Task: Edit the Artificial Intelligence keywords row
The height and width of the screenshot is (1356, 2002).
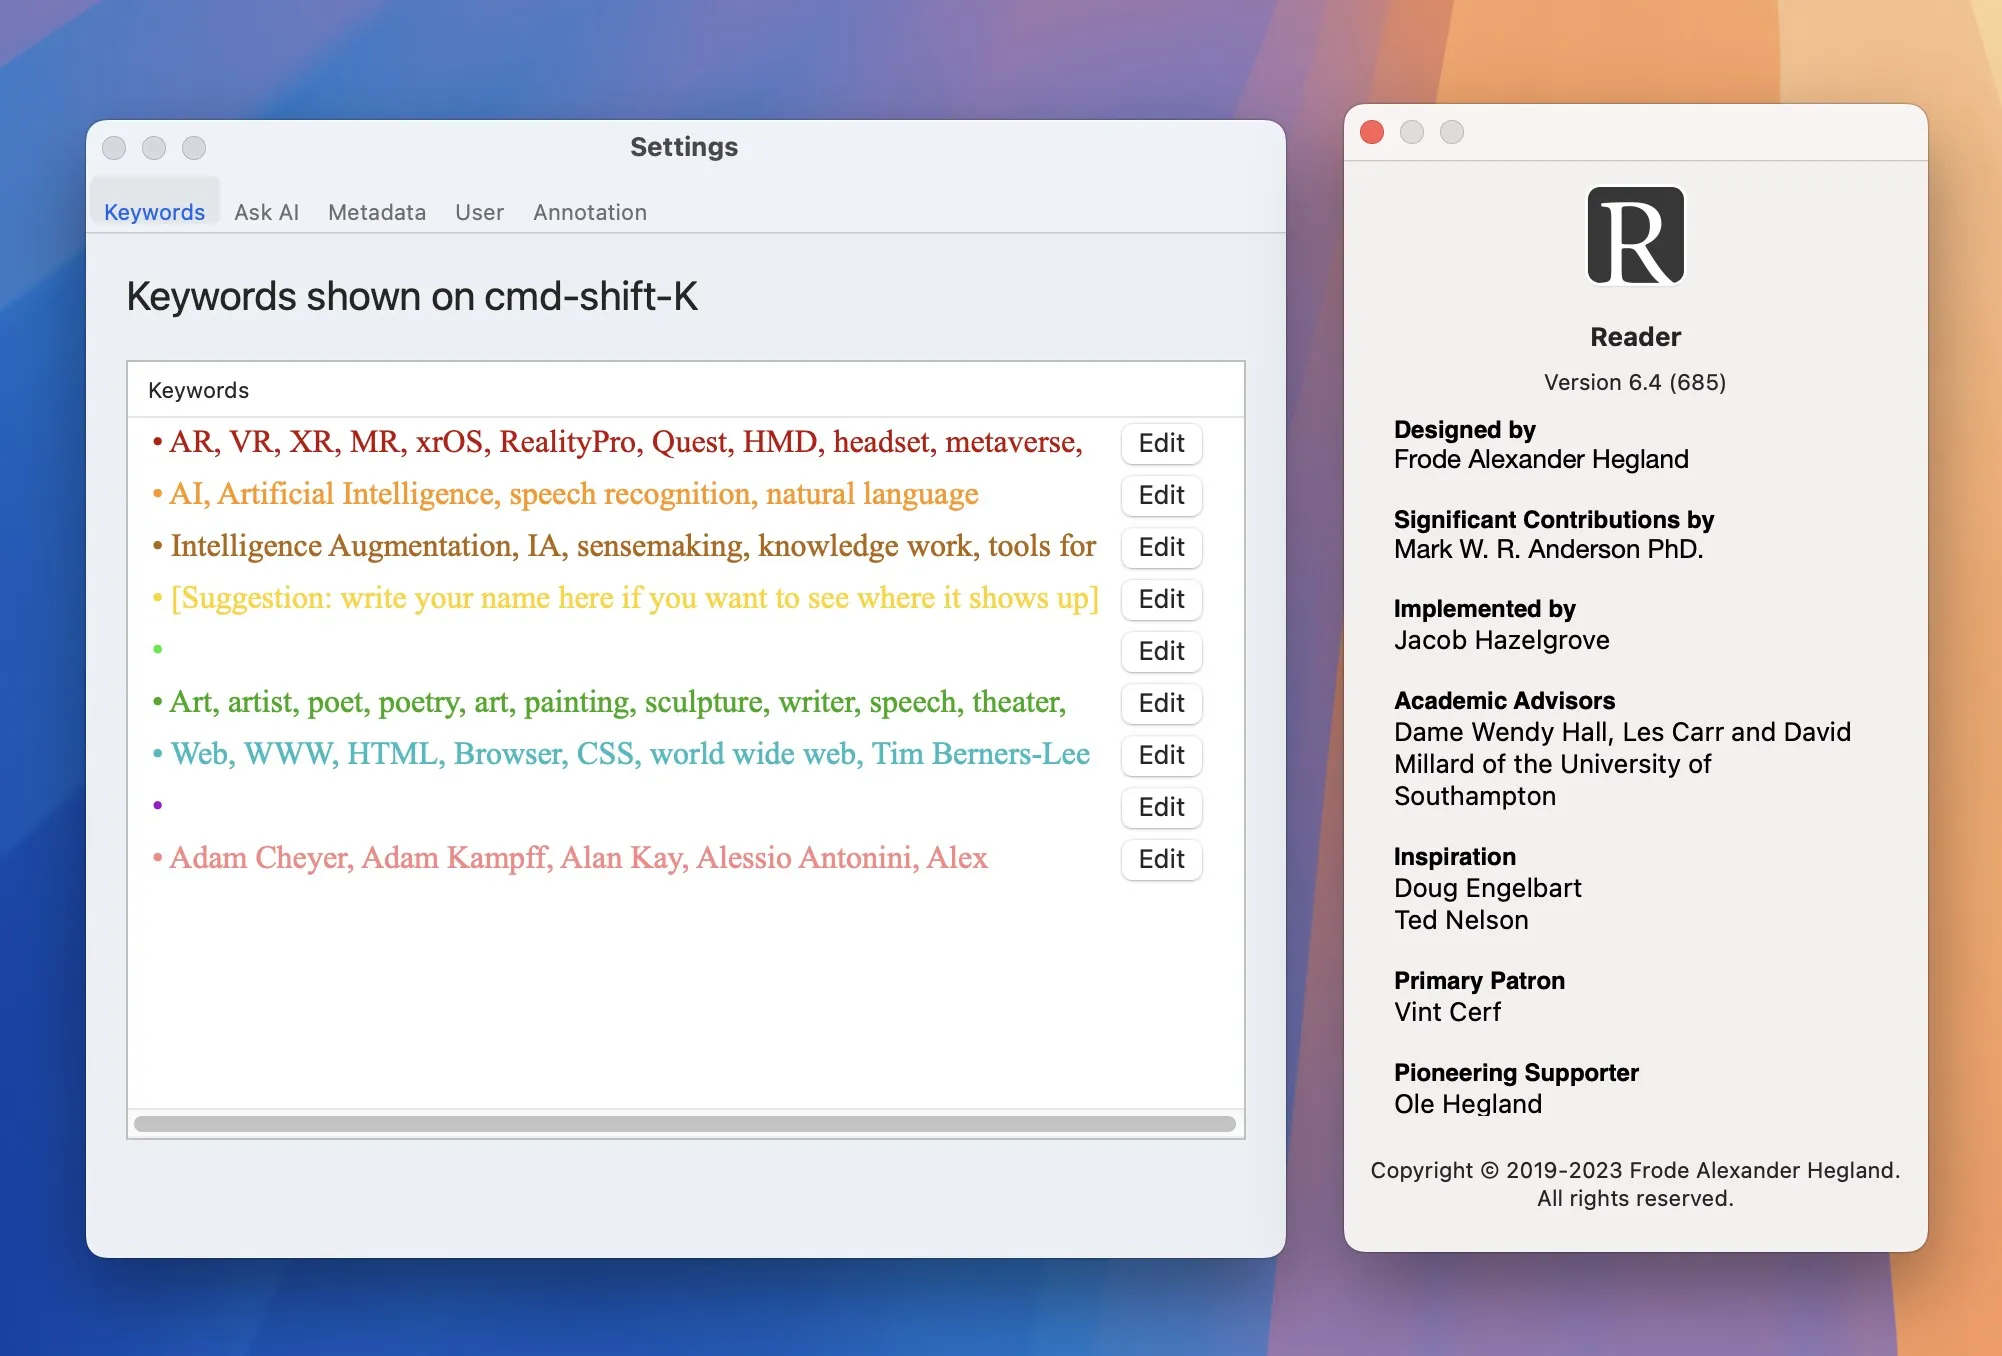Action: [x=1161, y=495]
